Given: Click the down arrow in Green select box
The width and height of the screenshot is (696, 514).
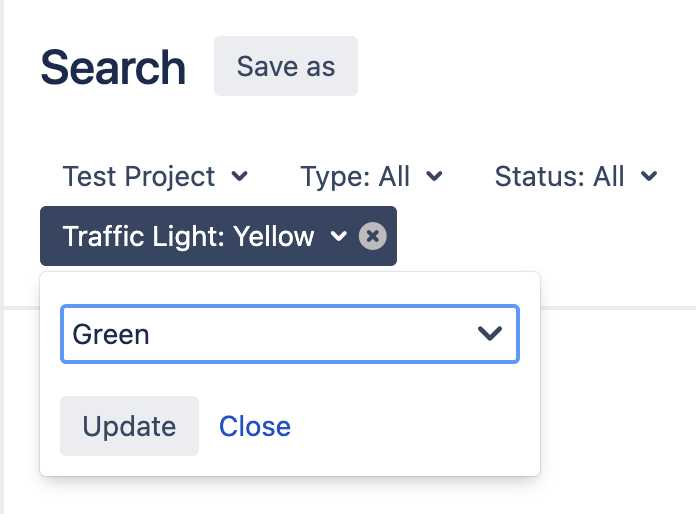Looking at the screenshot, I should point(490,334).
